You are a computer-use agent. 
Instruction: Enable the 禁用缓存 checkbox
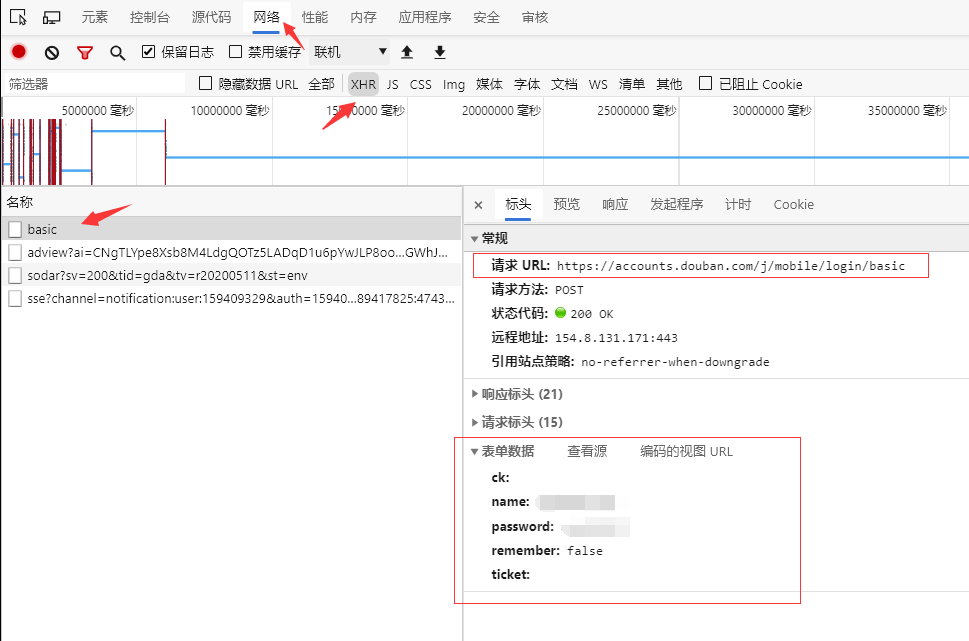[x=235, y=51]
